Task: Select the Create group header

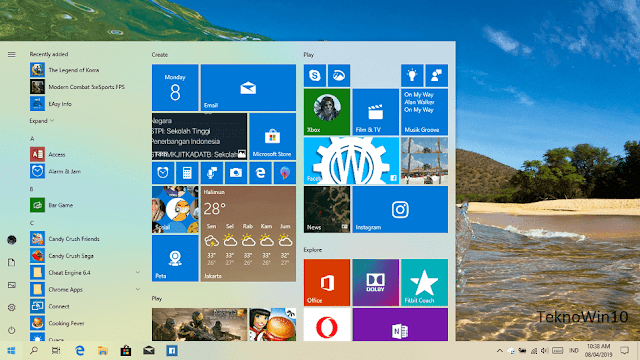Action: [x=160, y=55]
